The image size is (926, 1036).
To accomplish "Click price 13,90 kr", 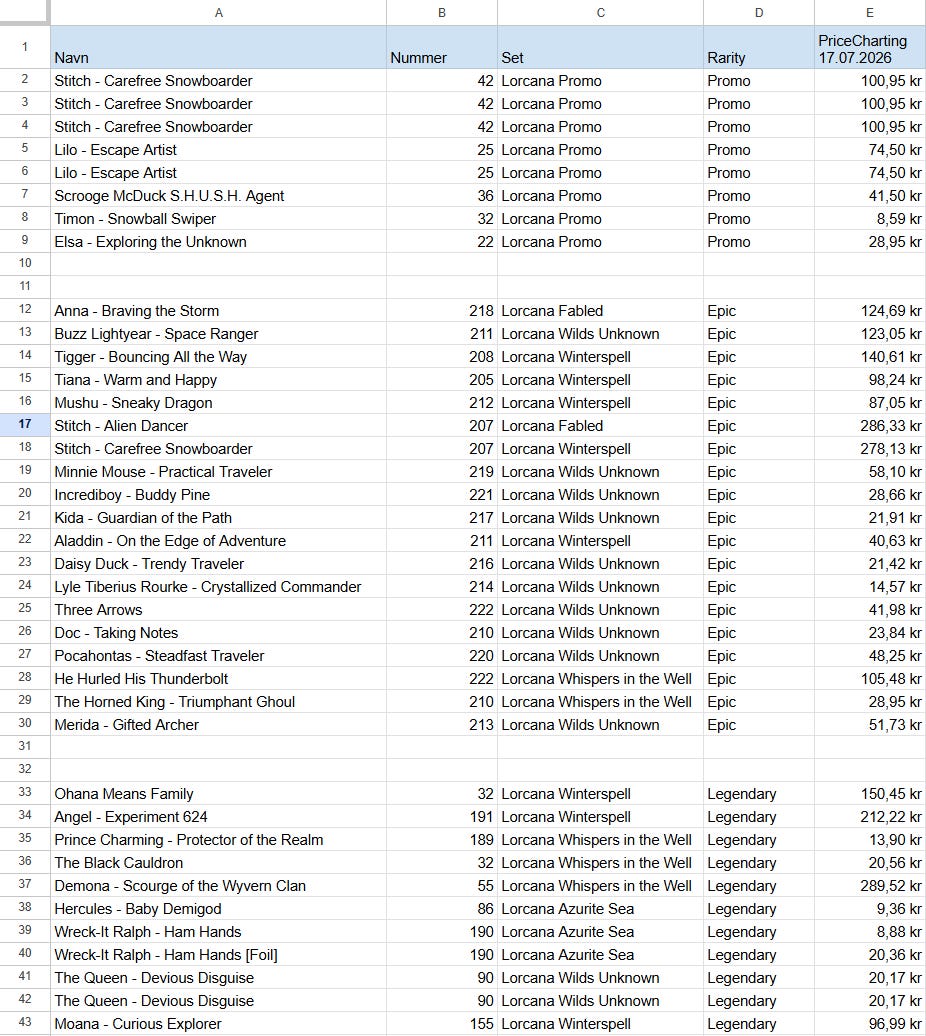I will (x=870, y=840).
